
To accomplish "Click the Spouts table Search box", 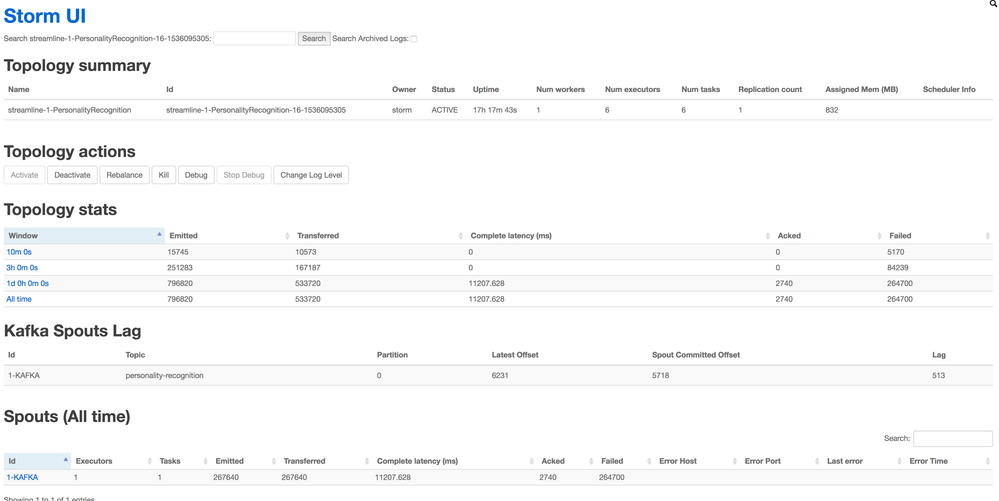I will 952,438.
